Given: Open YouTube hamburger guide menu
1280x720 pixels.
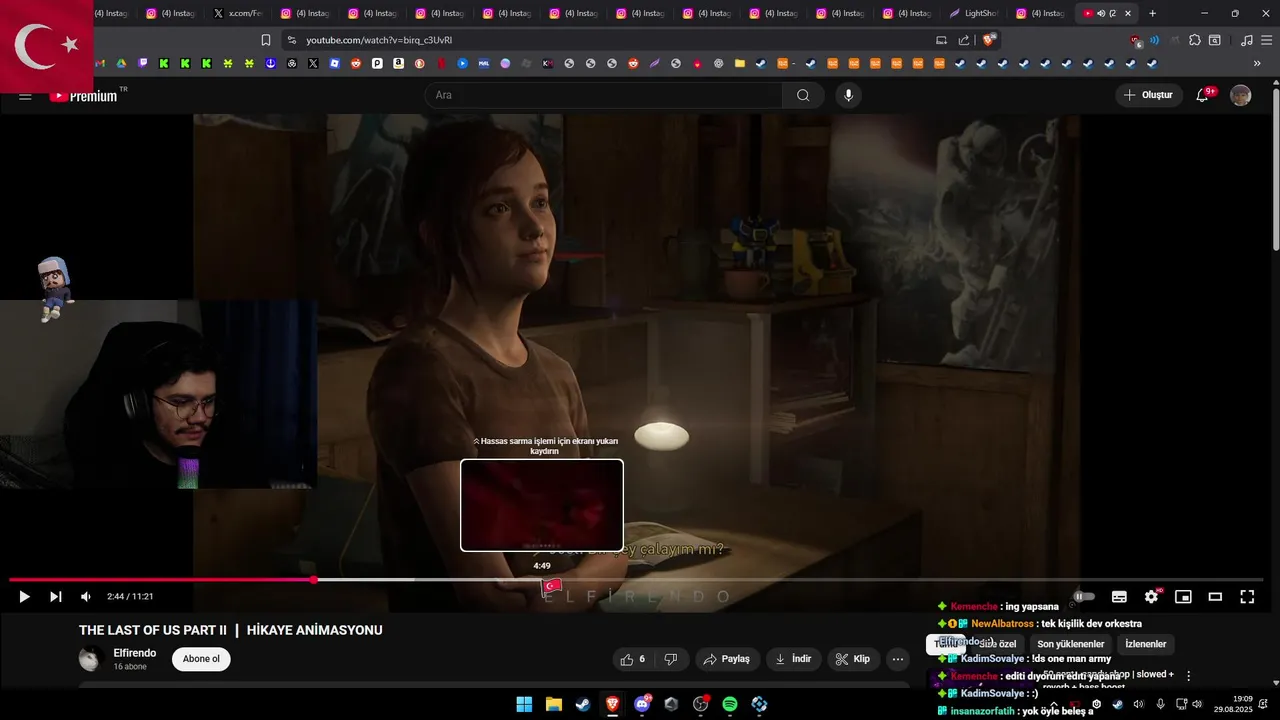Looking at the screenshot, I should (25, 95).
